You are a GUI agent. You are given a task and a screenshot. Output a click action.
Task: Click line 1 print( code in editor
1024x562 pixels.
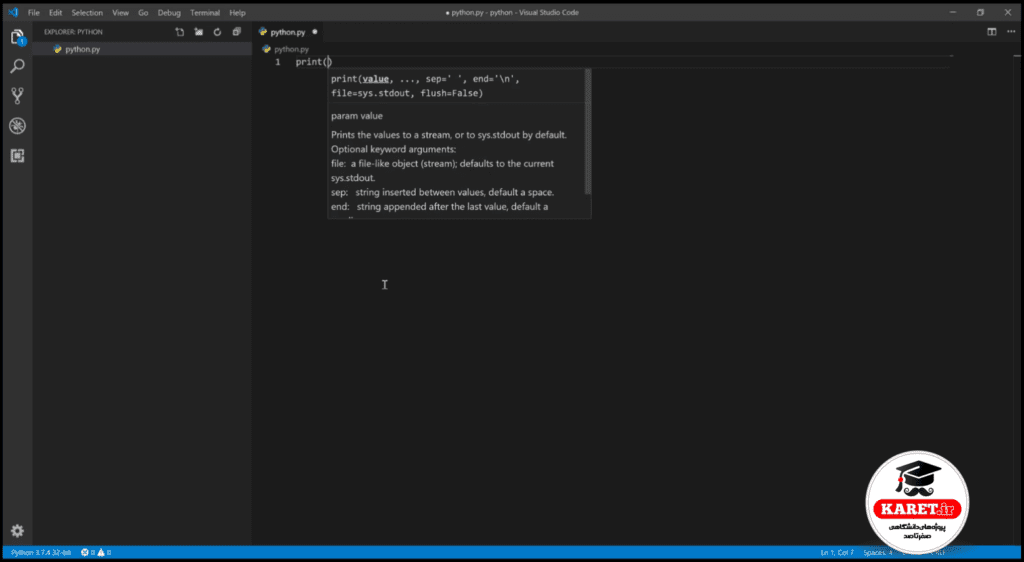click(x=313, y=62)
